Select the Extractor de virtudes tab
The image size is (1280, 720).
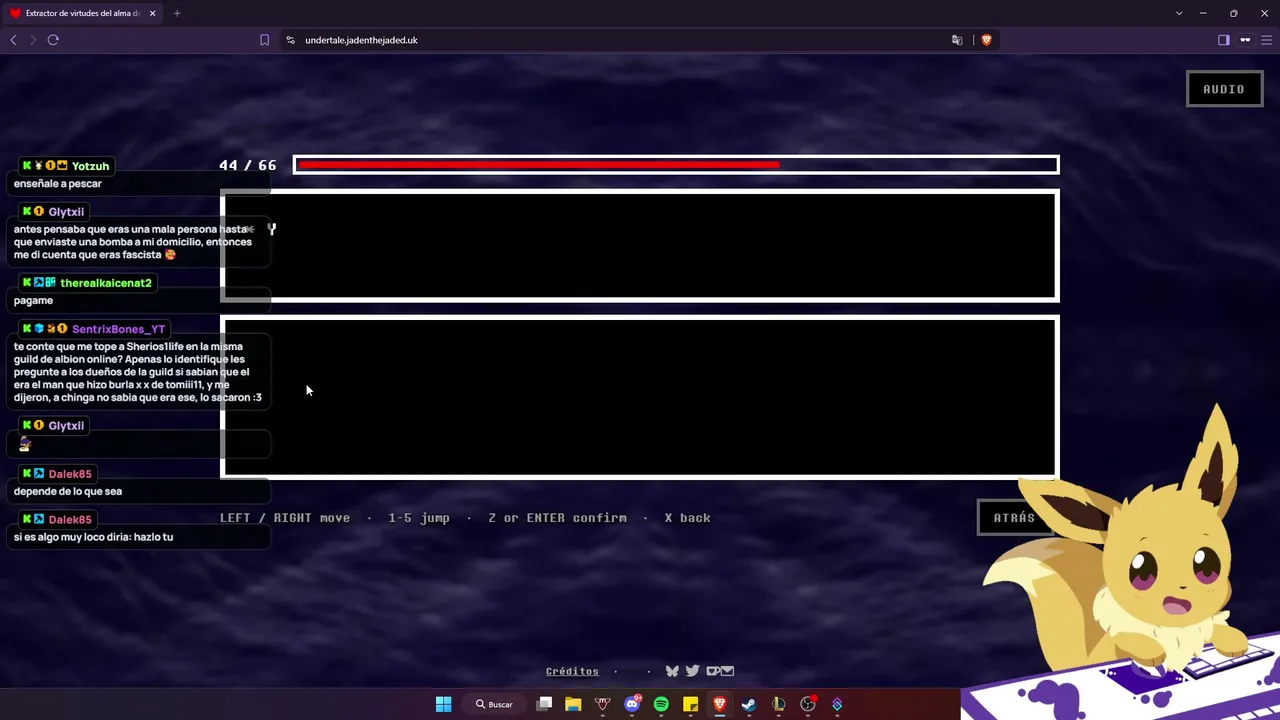pos(82,13)
